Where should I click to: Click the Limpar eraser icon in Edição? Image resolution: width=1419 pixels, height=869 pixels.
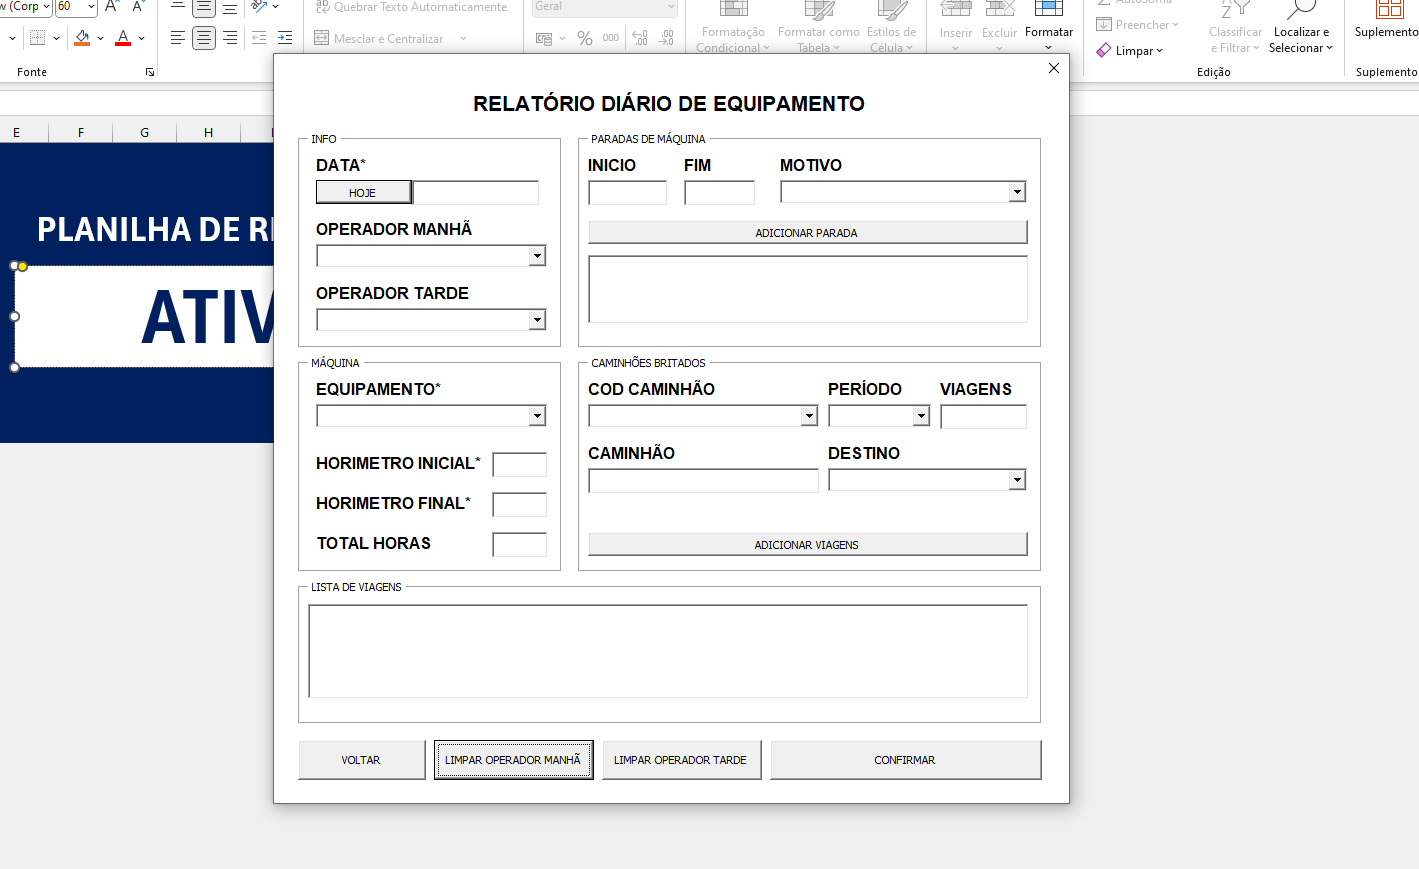click(x=1104, y=51)
